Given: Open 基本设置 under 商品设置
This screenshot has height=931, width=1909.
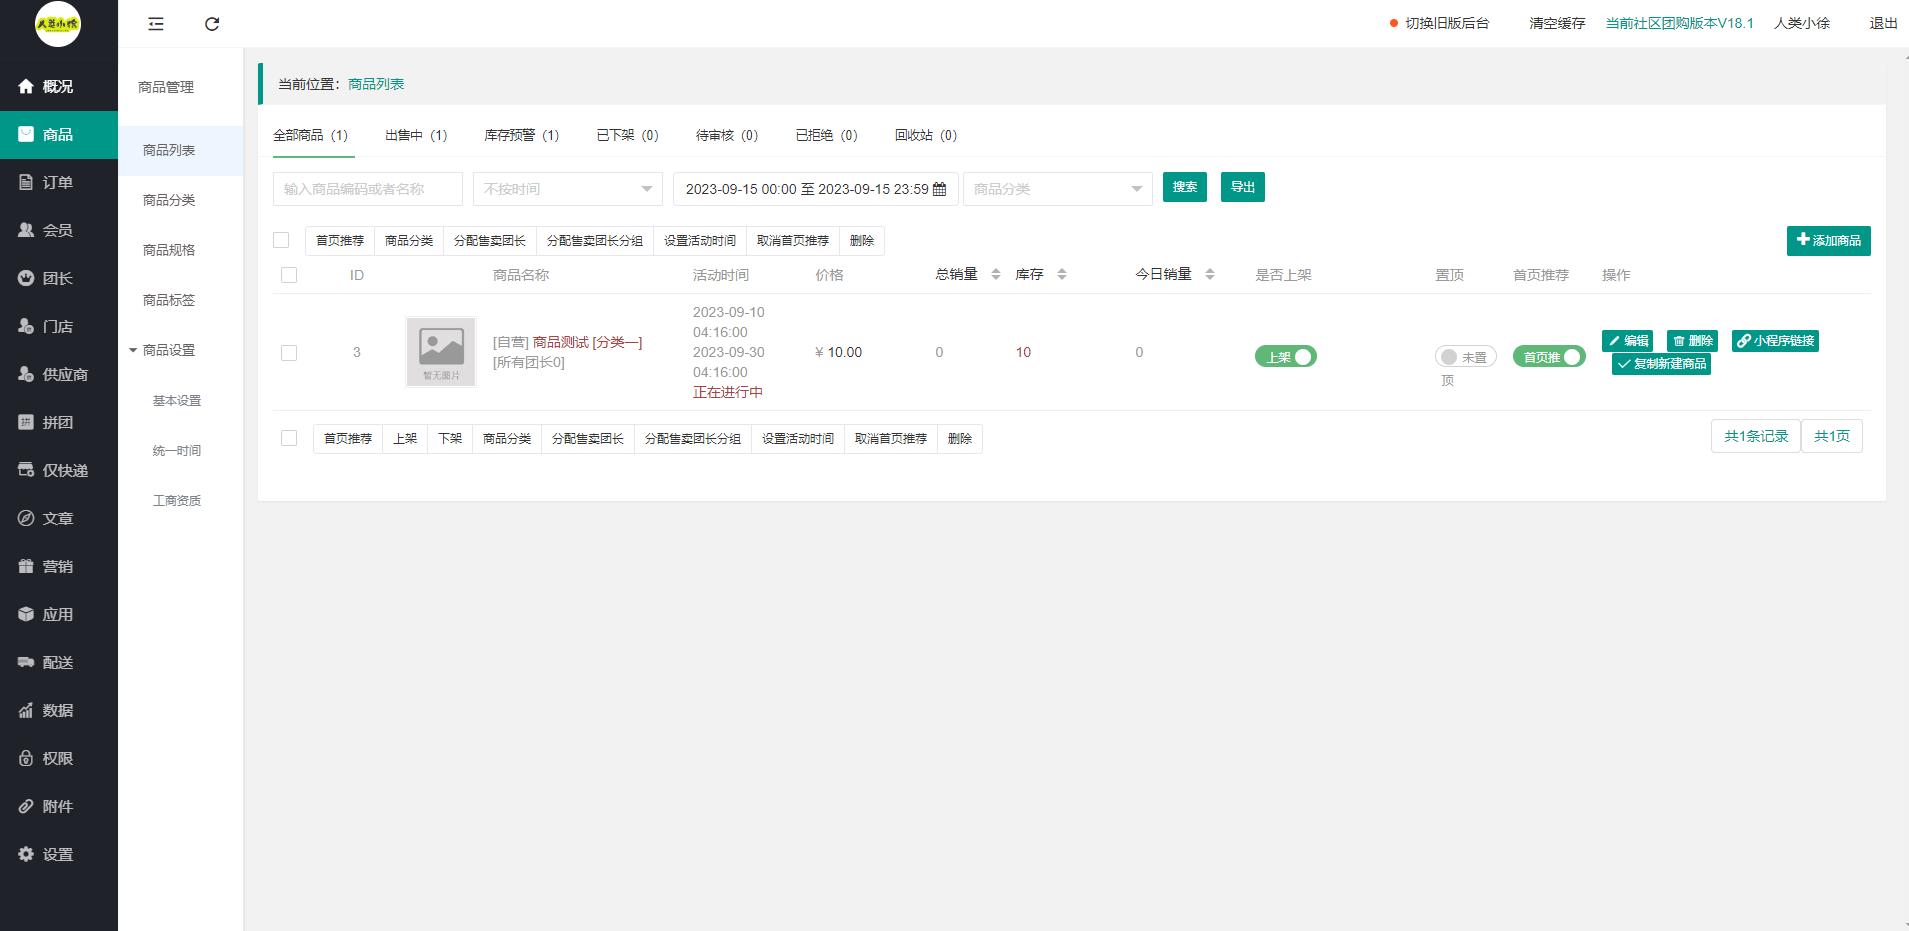Looking at the screenshot, I should point(177,400).
